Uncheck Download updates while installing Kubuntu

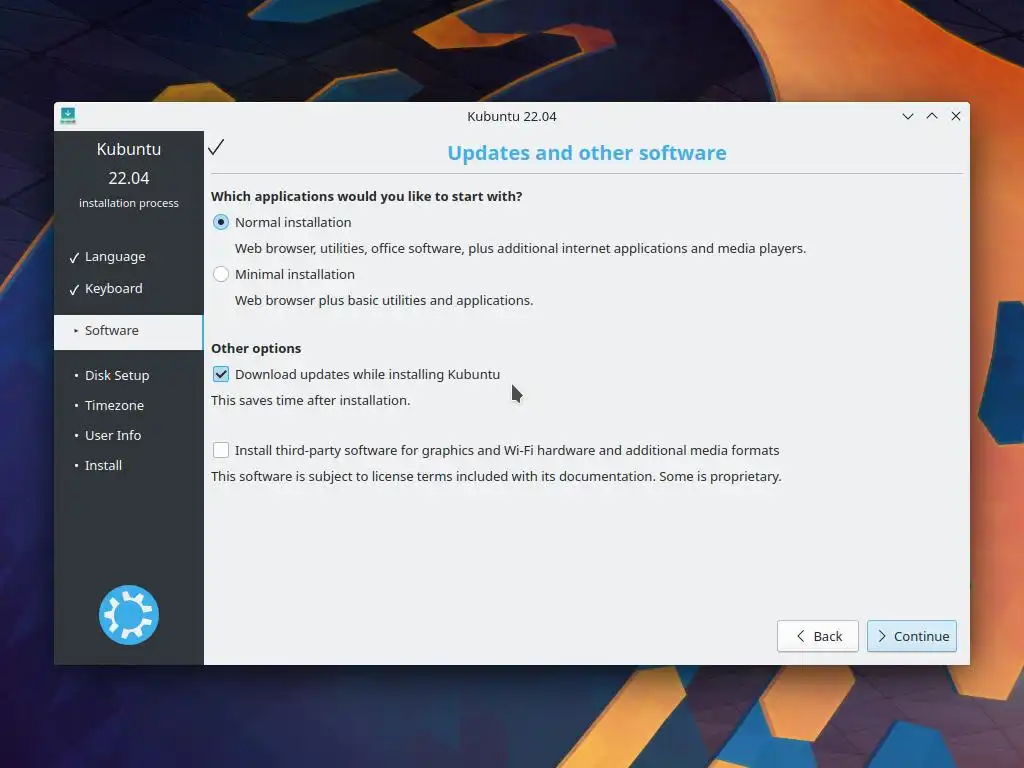click(x=221, y=374)
